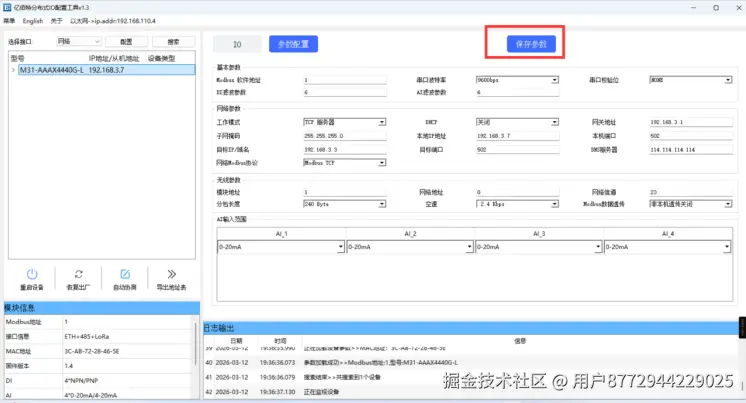This screenshot has width=746, height=403.
Task: Click the DI filter parameter field
Action: click(x=345, y=92)
